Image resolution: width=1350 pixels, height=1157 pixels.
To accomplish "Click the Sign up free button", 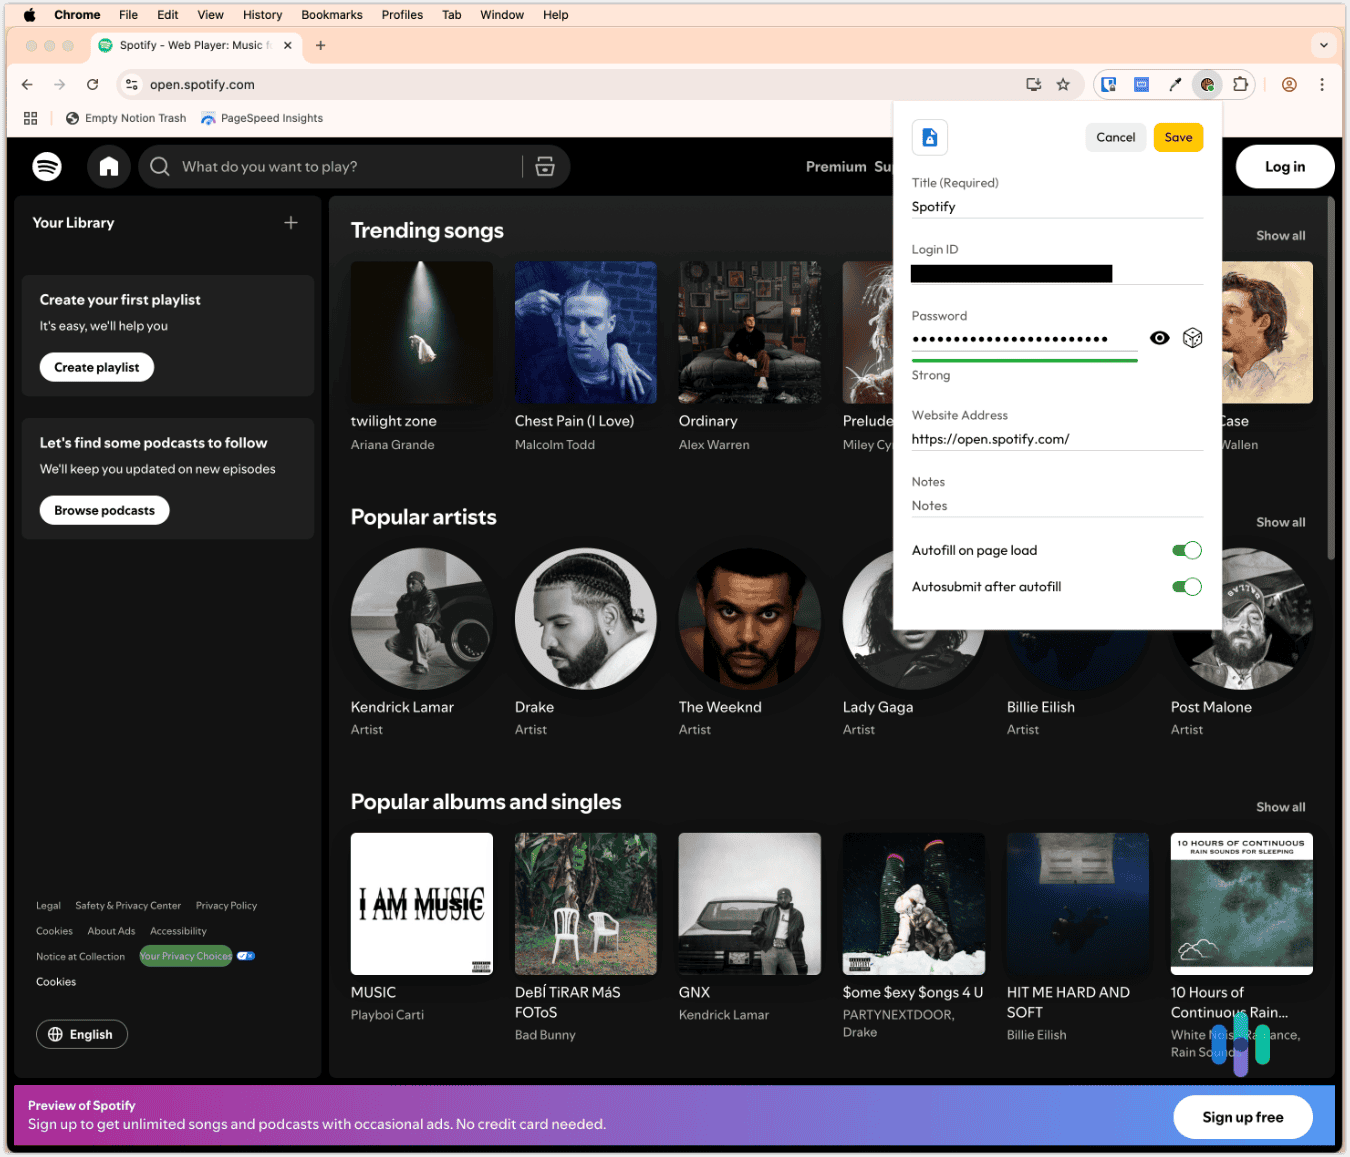I will [x=1242, y=1117].
